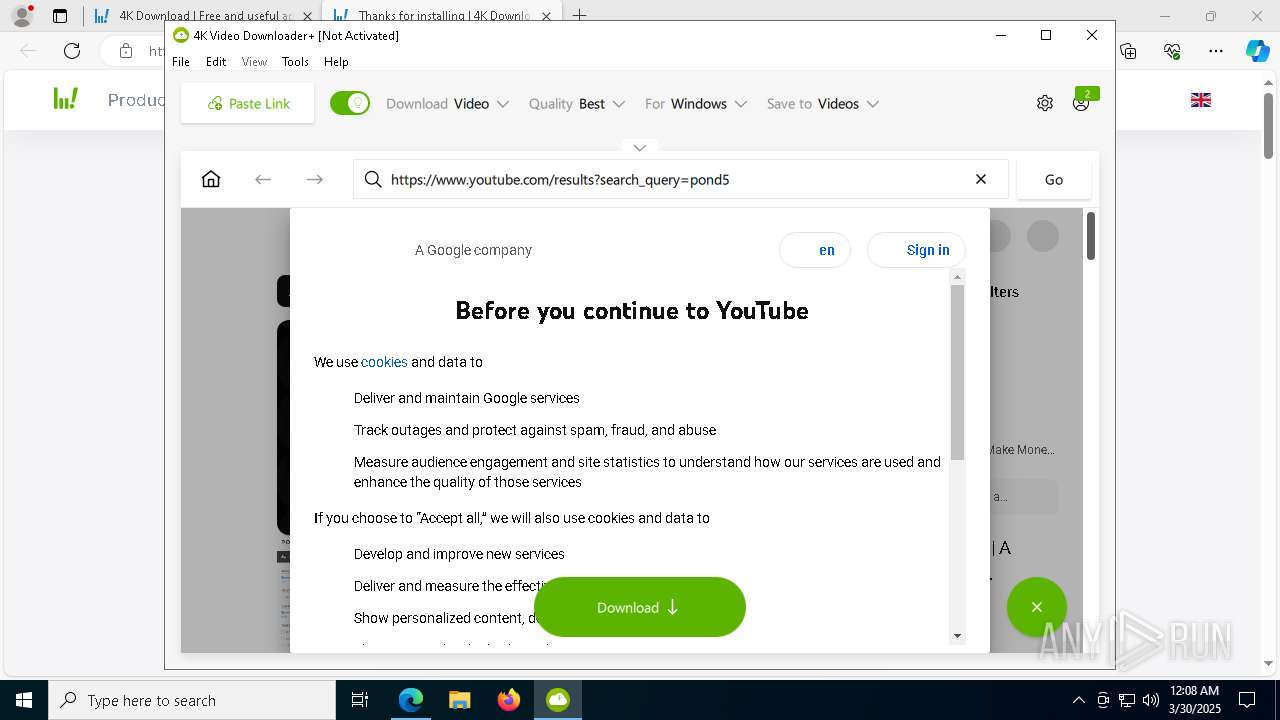
Task: Click the UK flag language selector
Action: (1201, 100)
